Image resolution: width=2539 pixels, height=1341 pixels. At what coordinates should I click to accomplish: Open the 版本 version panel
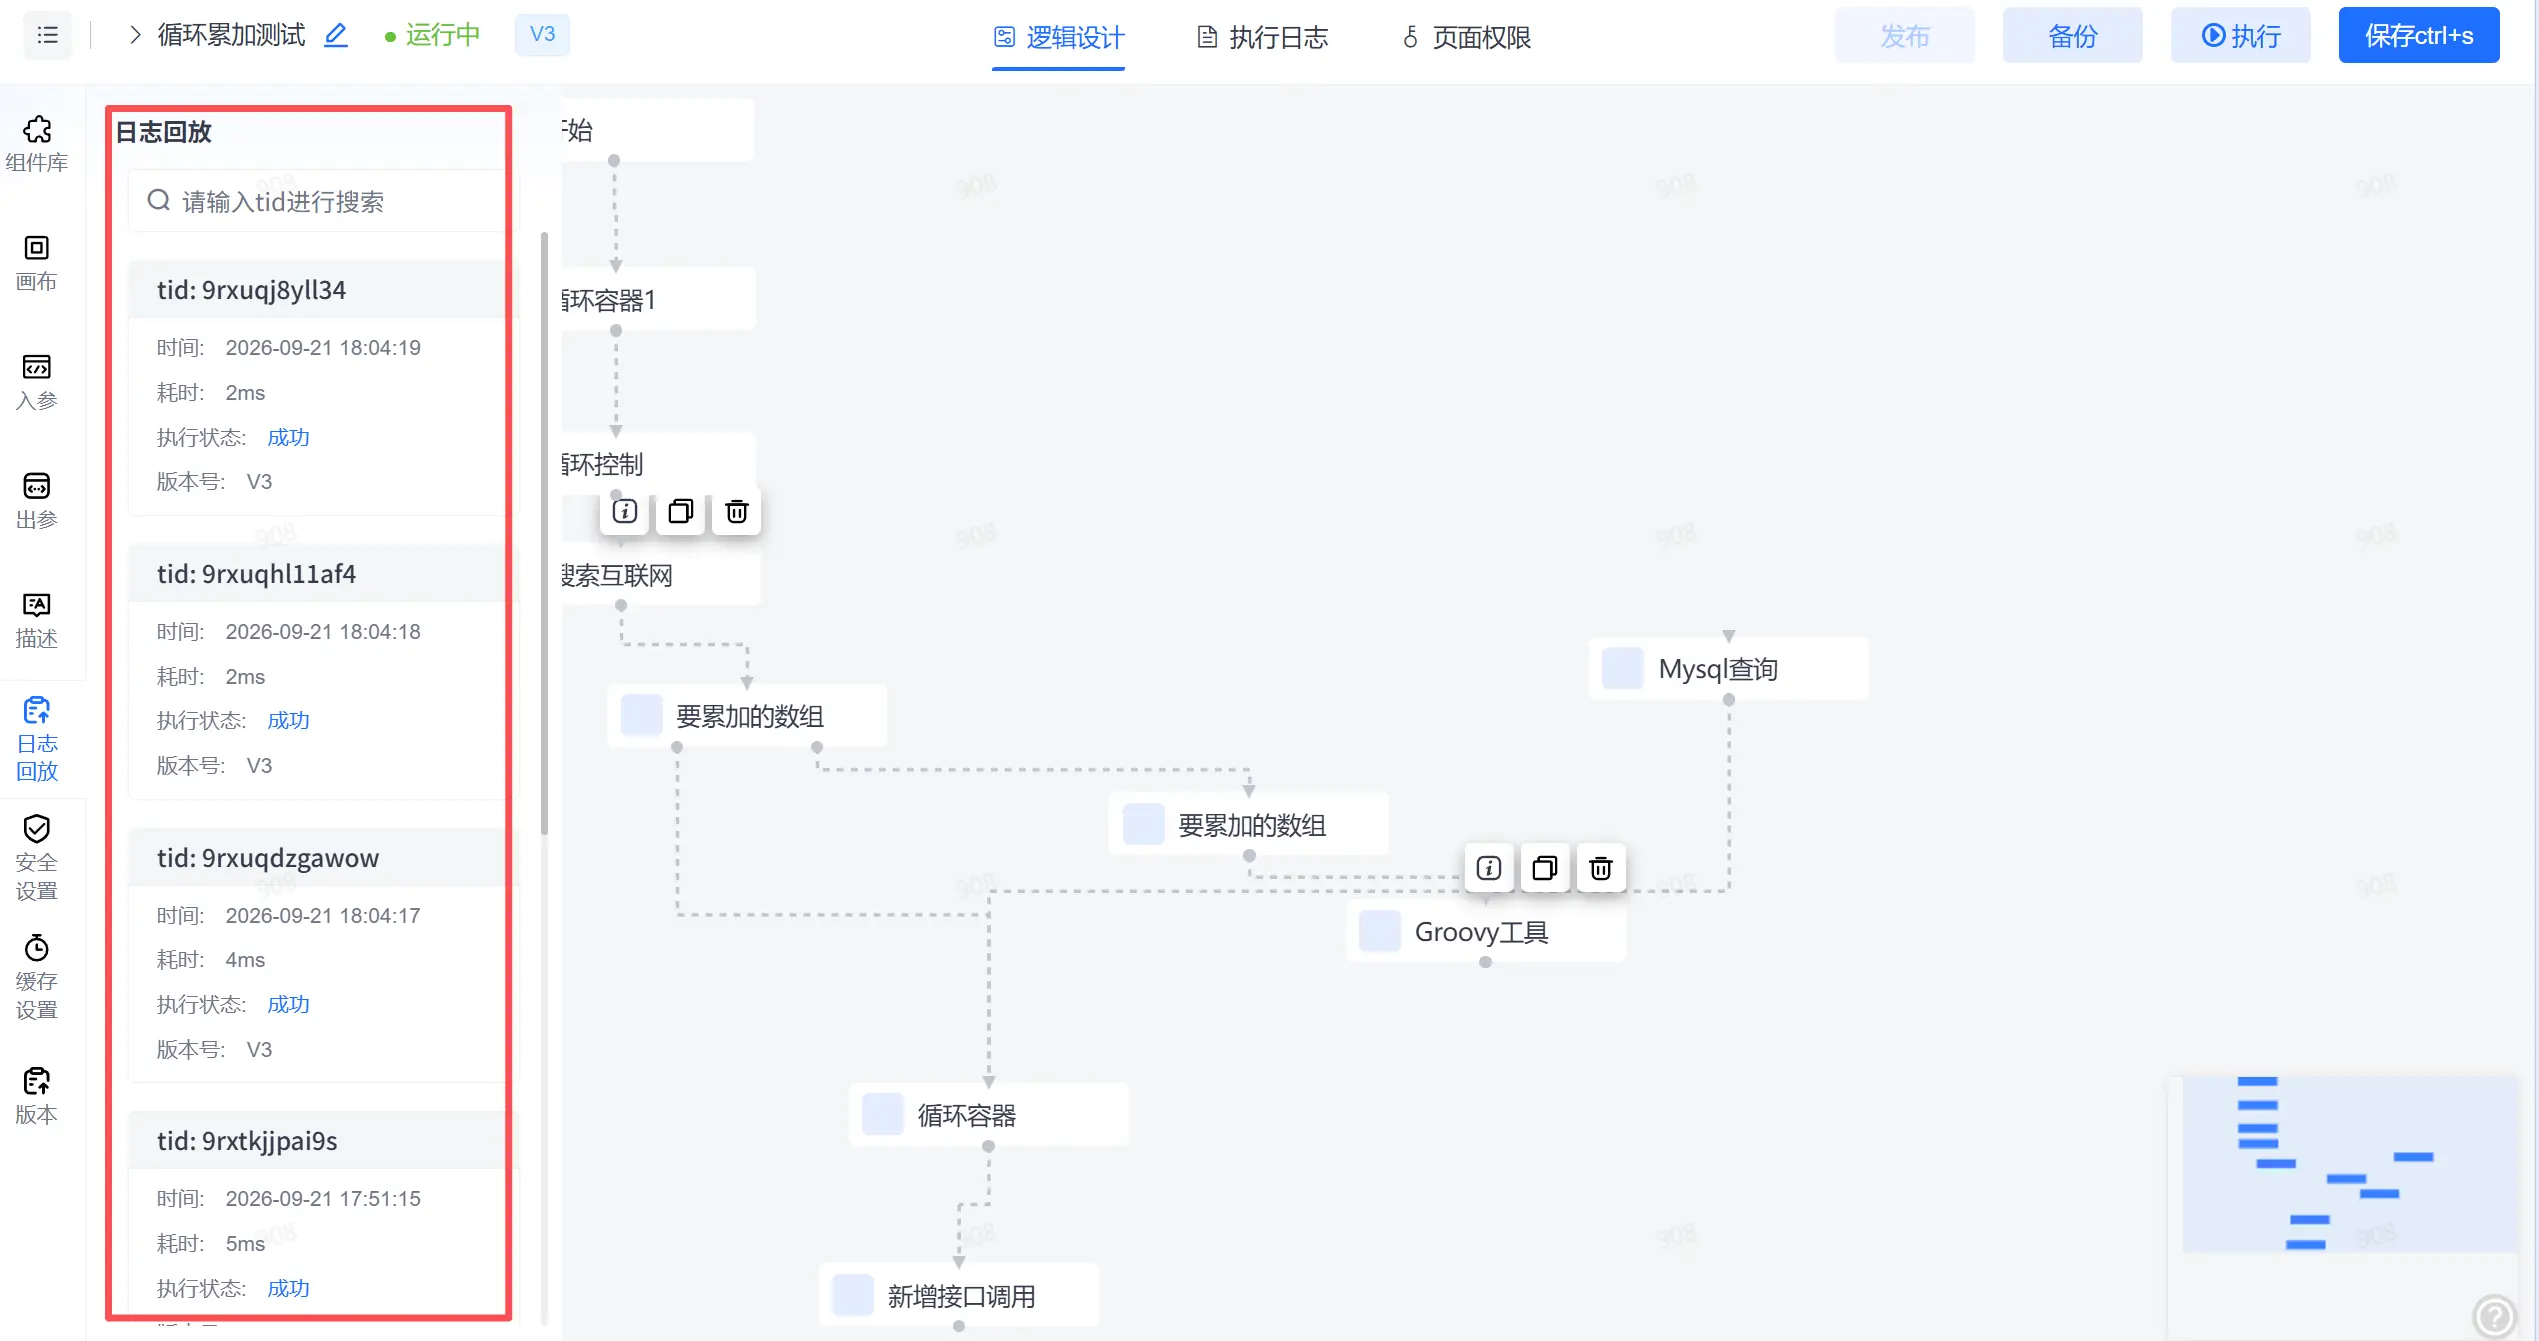[x=37, y=1096]
